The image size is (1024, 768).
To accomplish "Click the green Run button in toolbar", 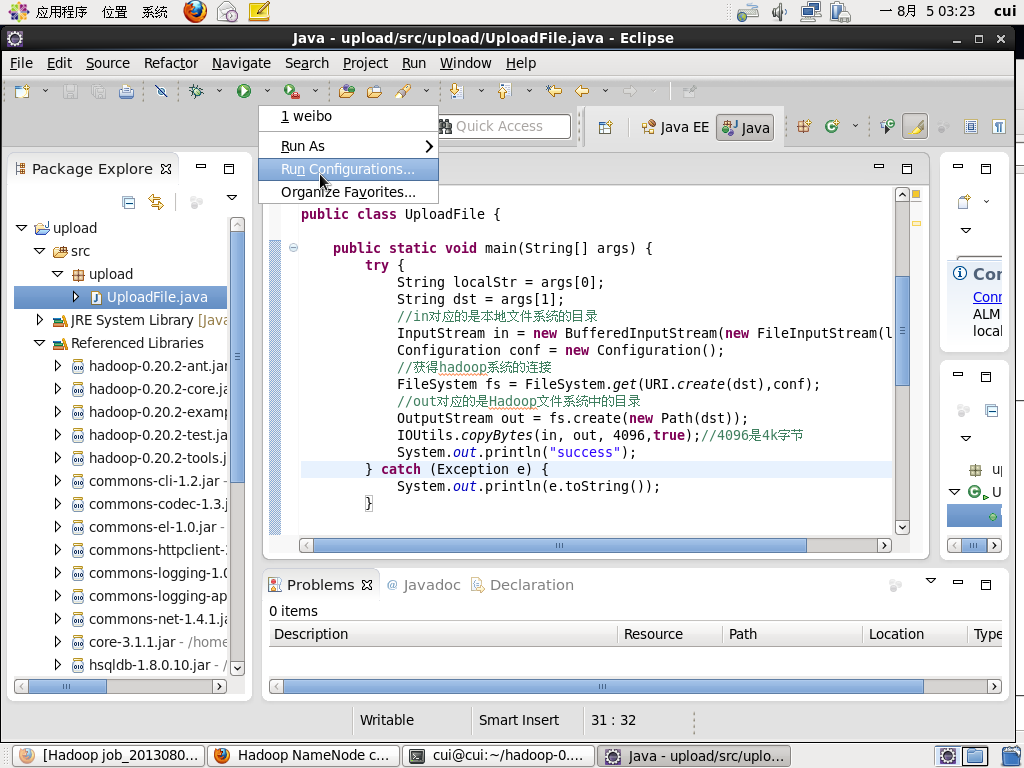I will pos(244,91).
